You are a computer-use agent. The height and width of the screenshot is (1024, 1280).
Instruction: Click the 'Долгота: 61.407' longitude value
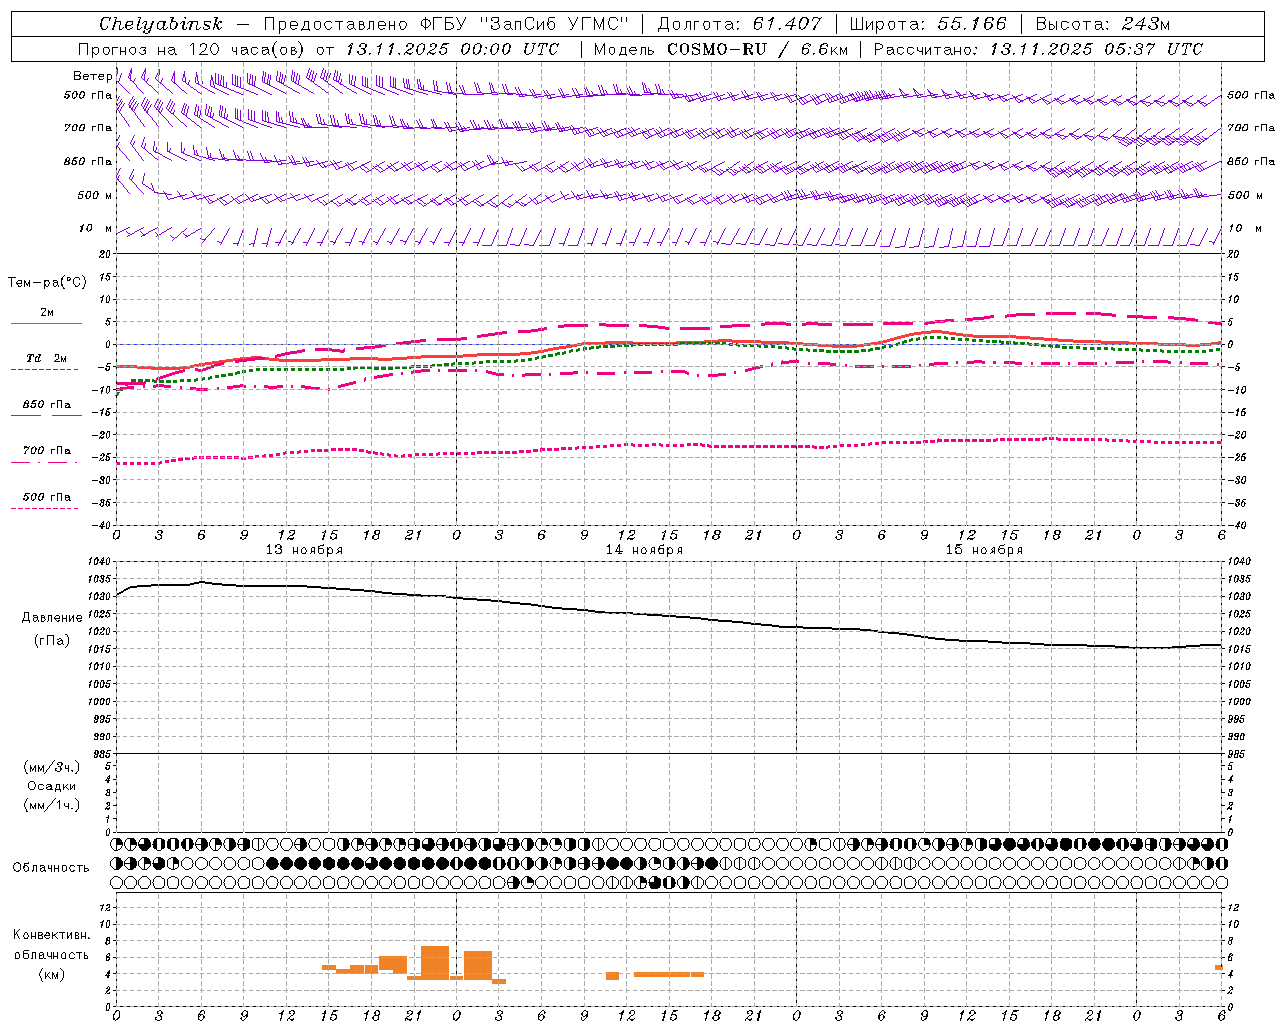739,24
